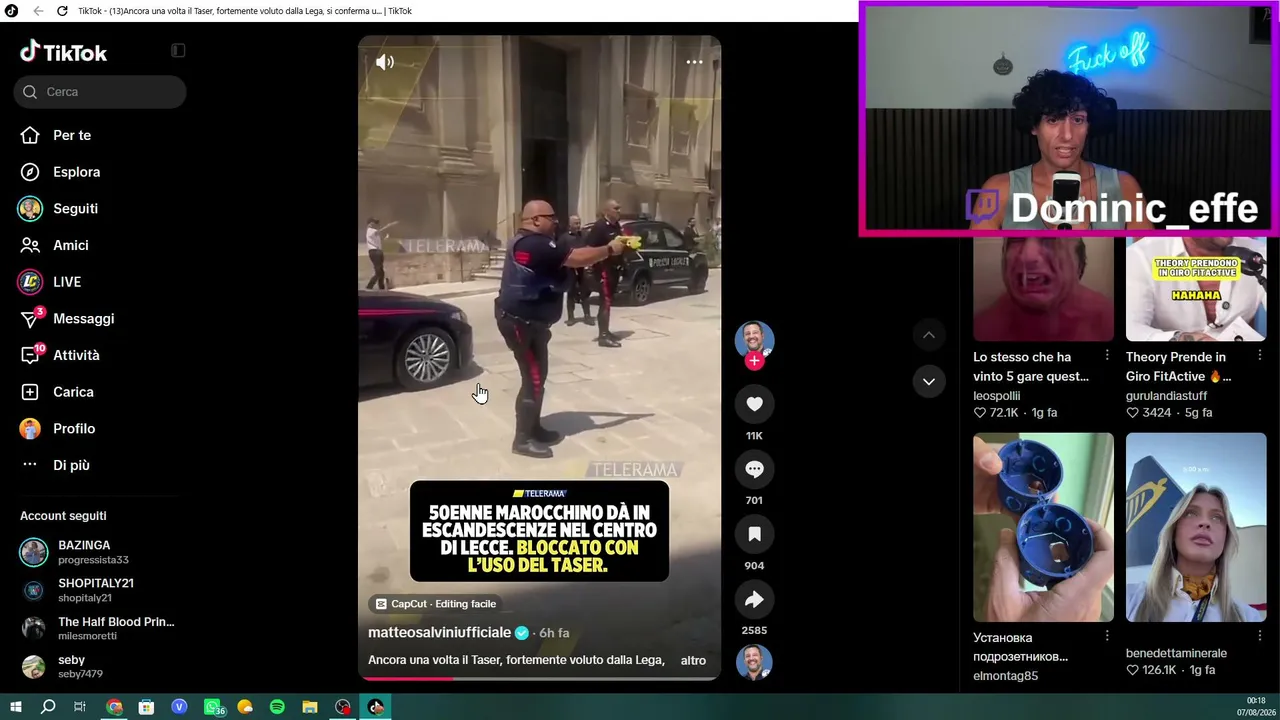Open OBS Studio from the taskbar
The height and width of the screenshot is (720, 1280).
[x=343, y=707]
